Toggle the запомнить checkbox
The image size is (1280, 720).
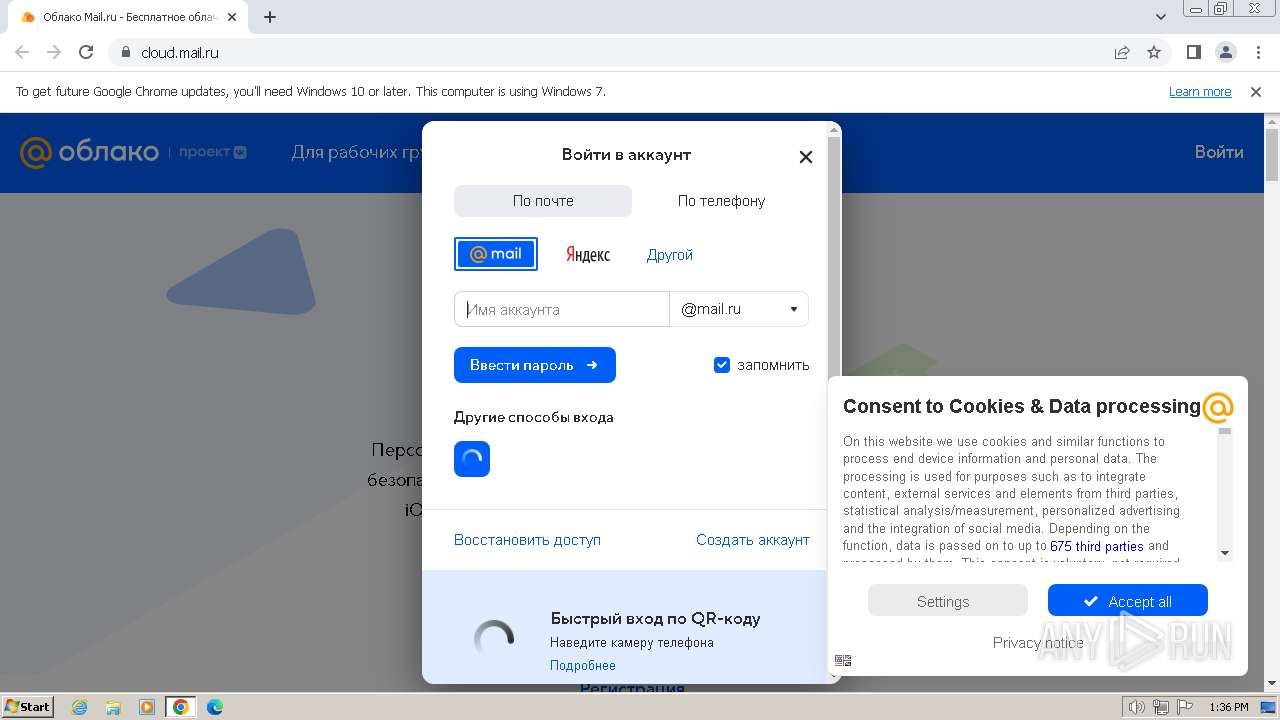click(722, 365)
